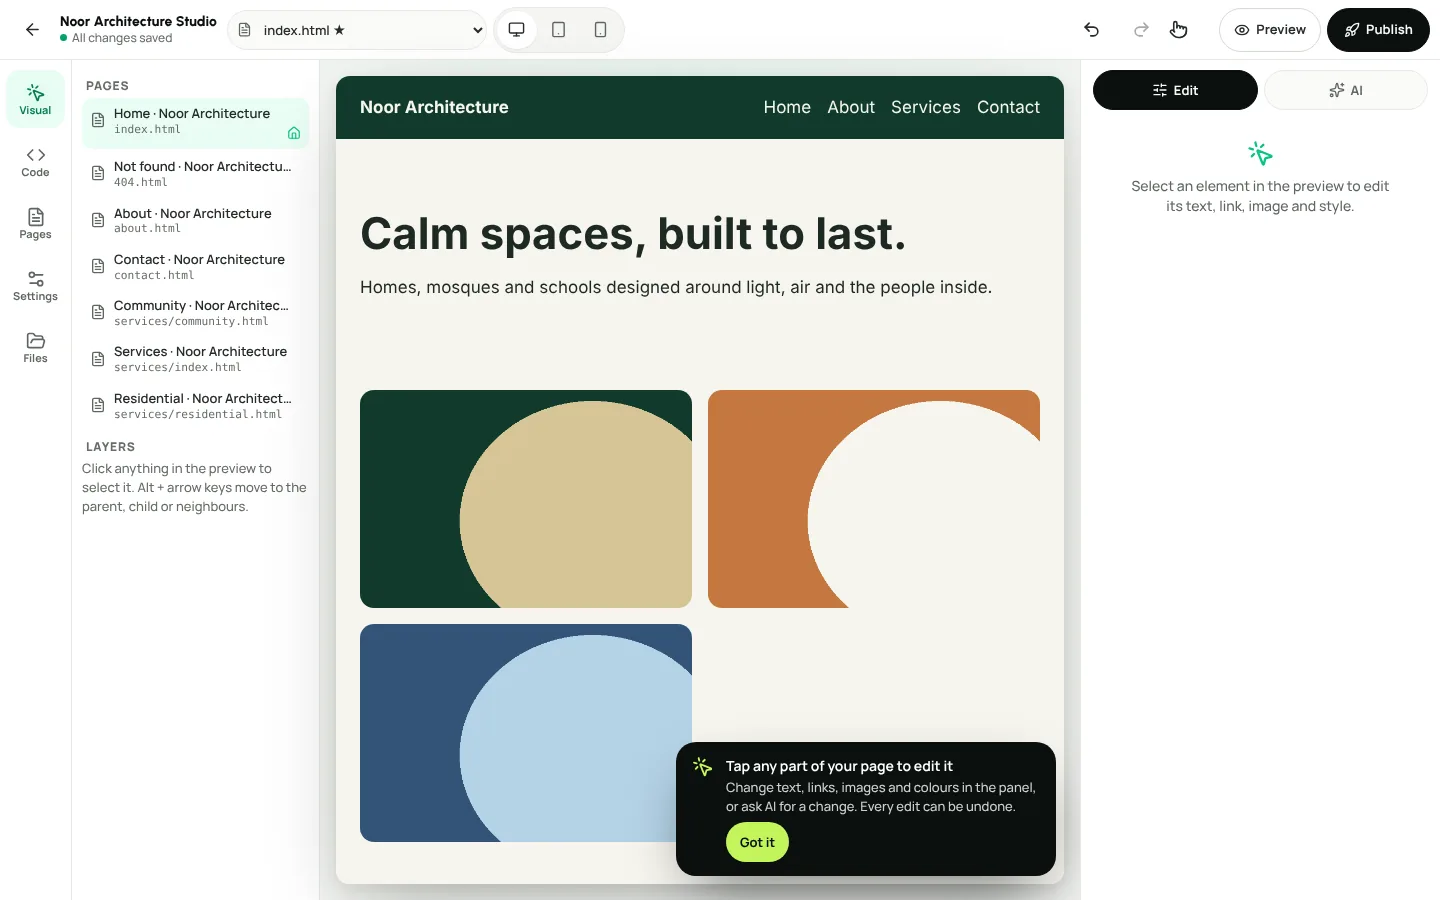Switch to mobile phone viewport icon
The image size is (1440, 900).
601,30
